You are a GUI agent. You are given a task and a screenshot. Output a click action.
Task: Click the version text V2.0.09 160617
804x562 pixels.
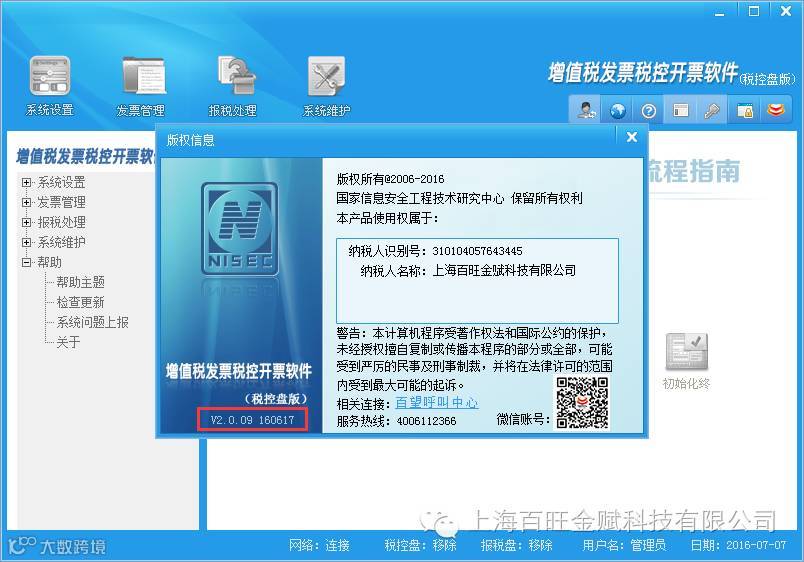[x=252, y=419]
